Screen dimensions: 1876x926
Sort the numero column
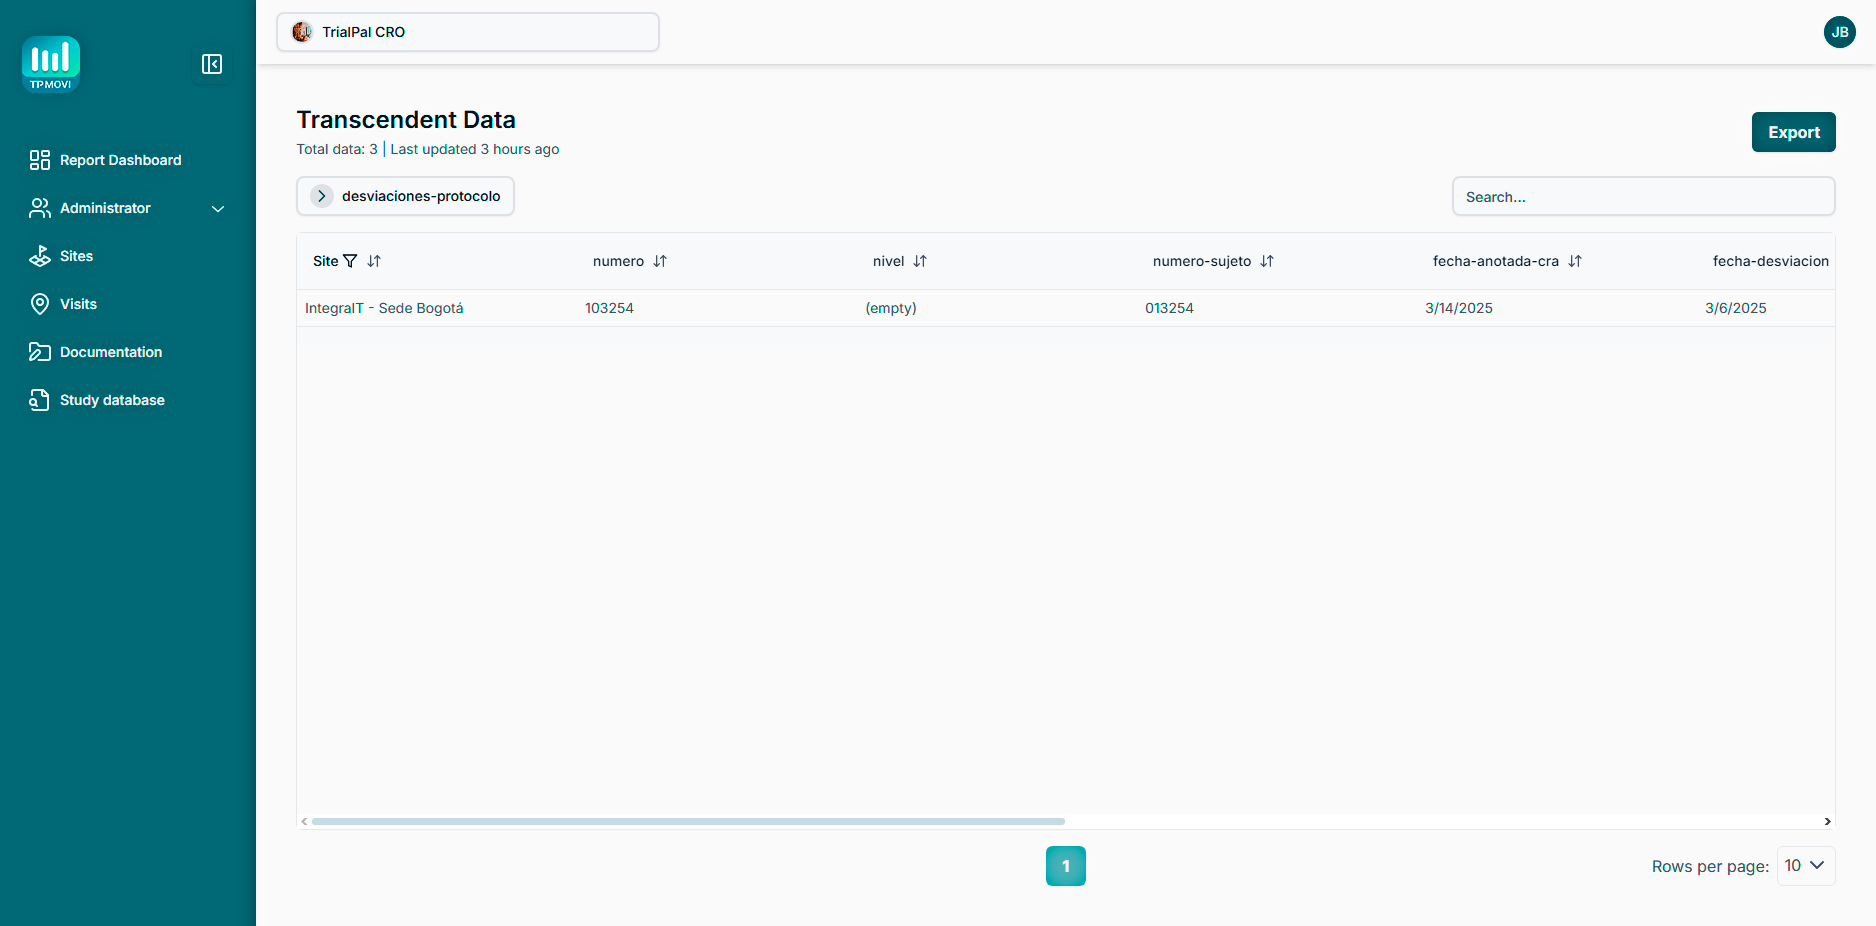click(660, 261)
